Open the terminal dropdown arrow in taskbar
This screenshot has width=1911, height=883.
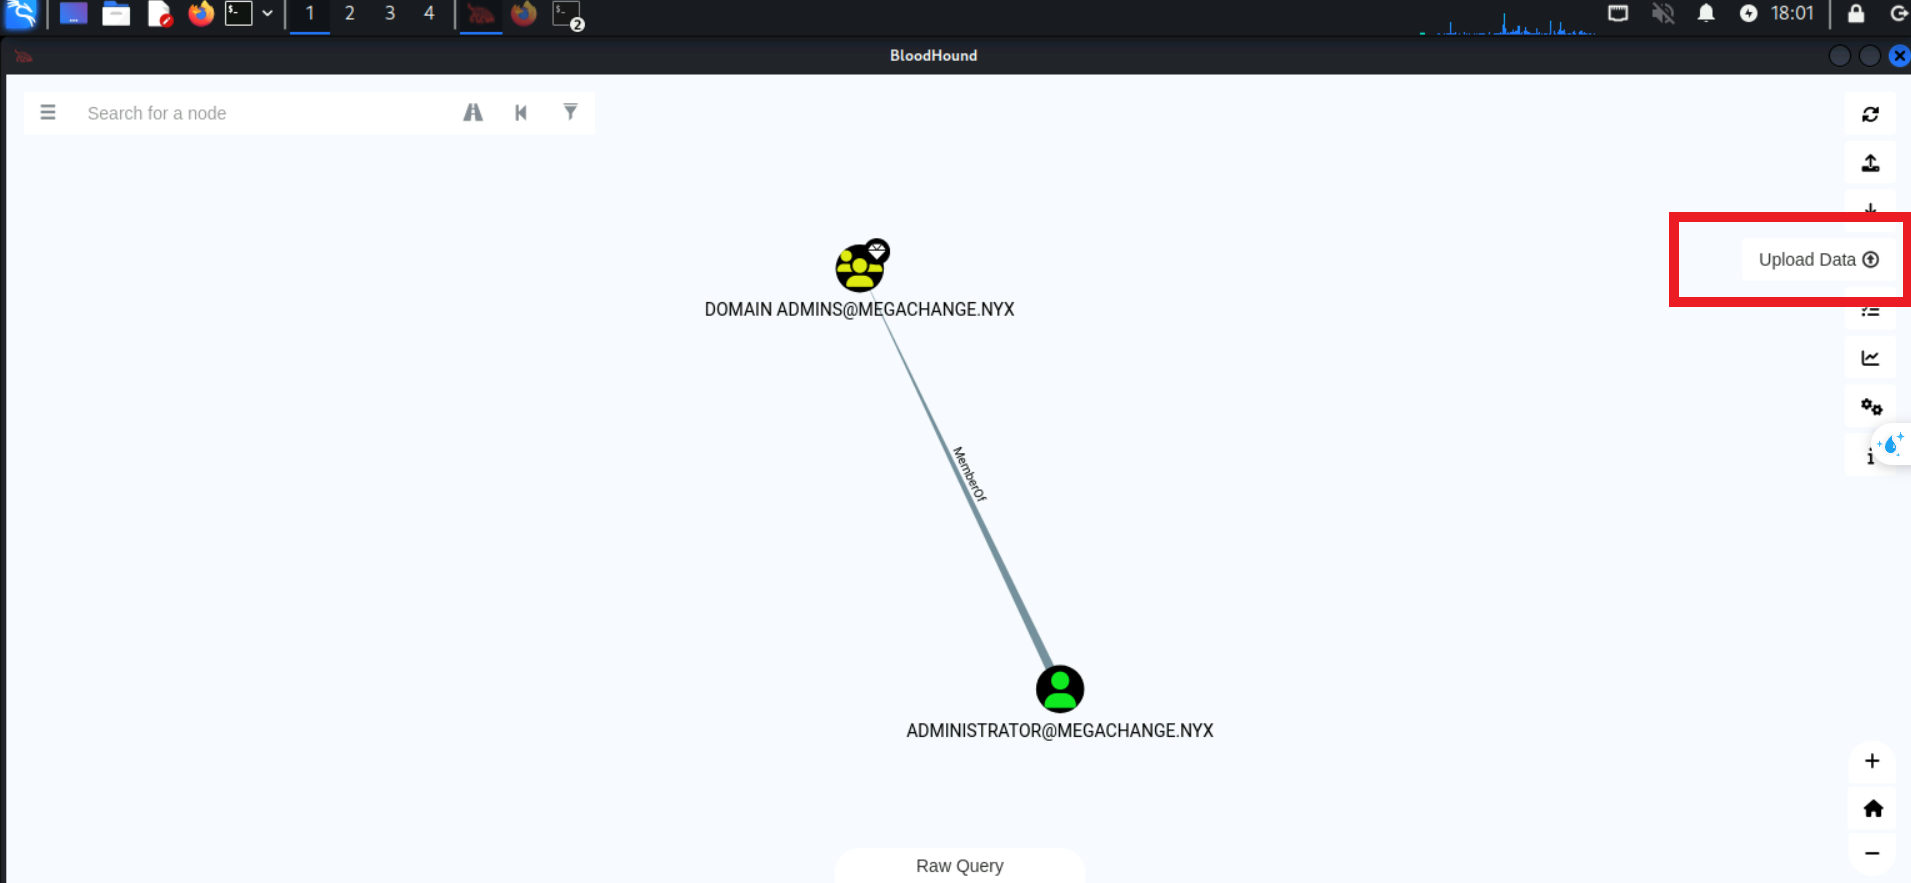[x=267, y=14]
